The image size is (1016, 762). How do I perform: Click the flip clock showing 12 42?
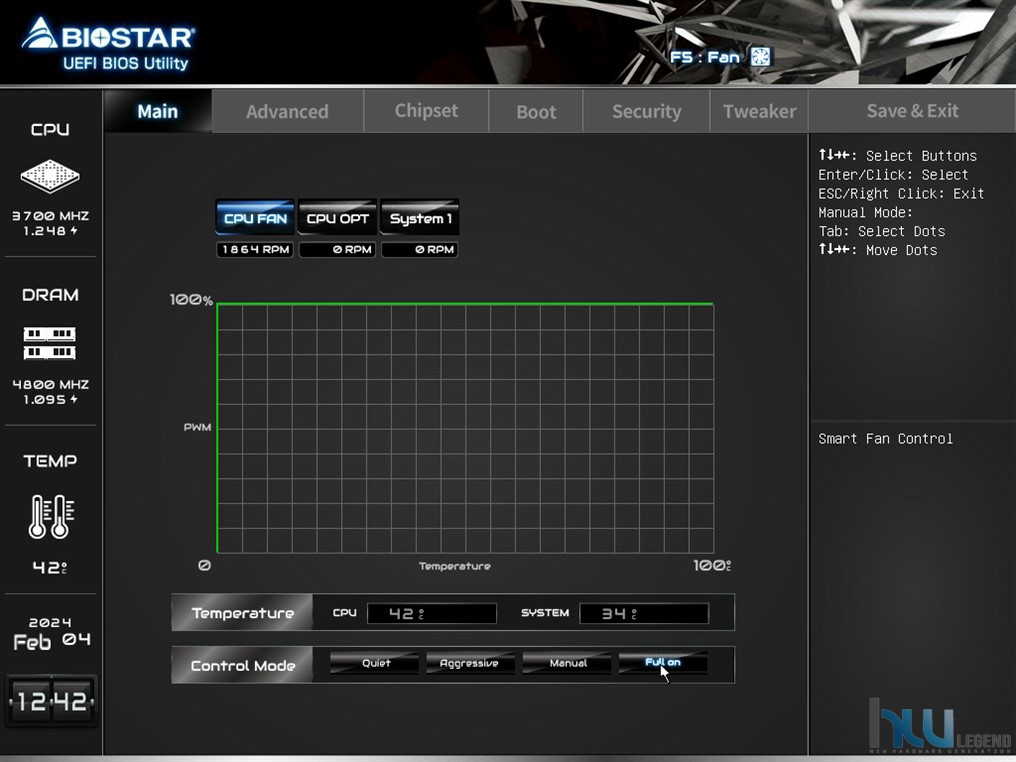click(52, 701)
